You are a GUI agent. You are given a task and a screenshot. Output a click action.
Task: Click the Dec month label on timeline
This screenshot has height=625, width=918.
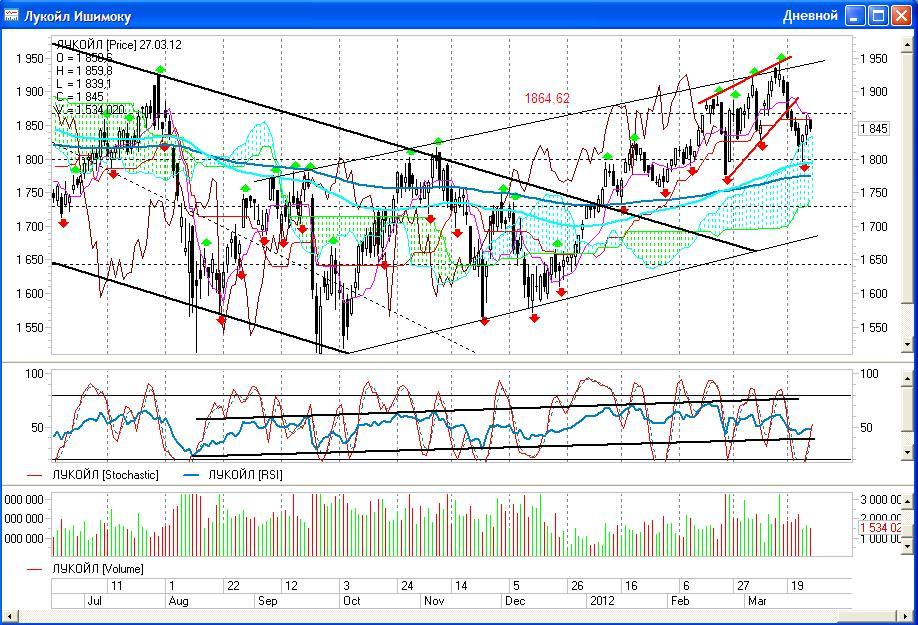pos(515,601)
